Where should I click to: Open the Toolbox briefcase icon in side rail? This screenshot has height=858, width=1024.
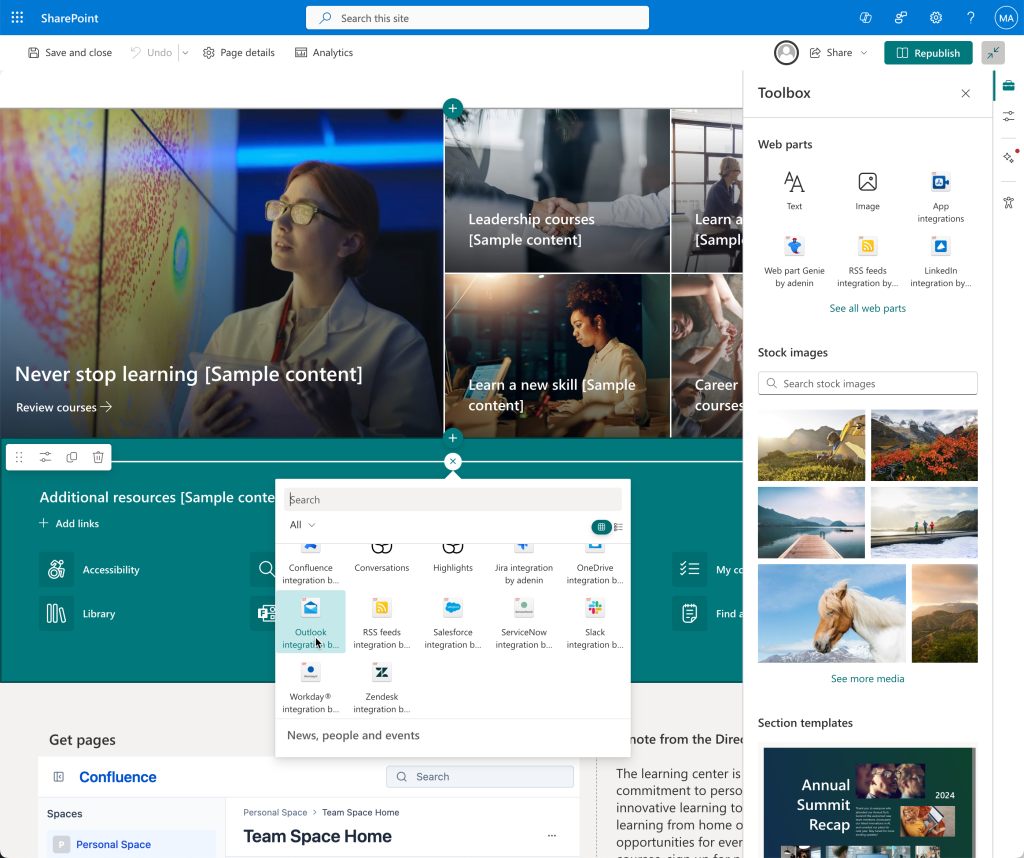[1008, 86]
